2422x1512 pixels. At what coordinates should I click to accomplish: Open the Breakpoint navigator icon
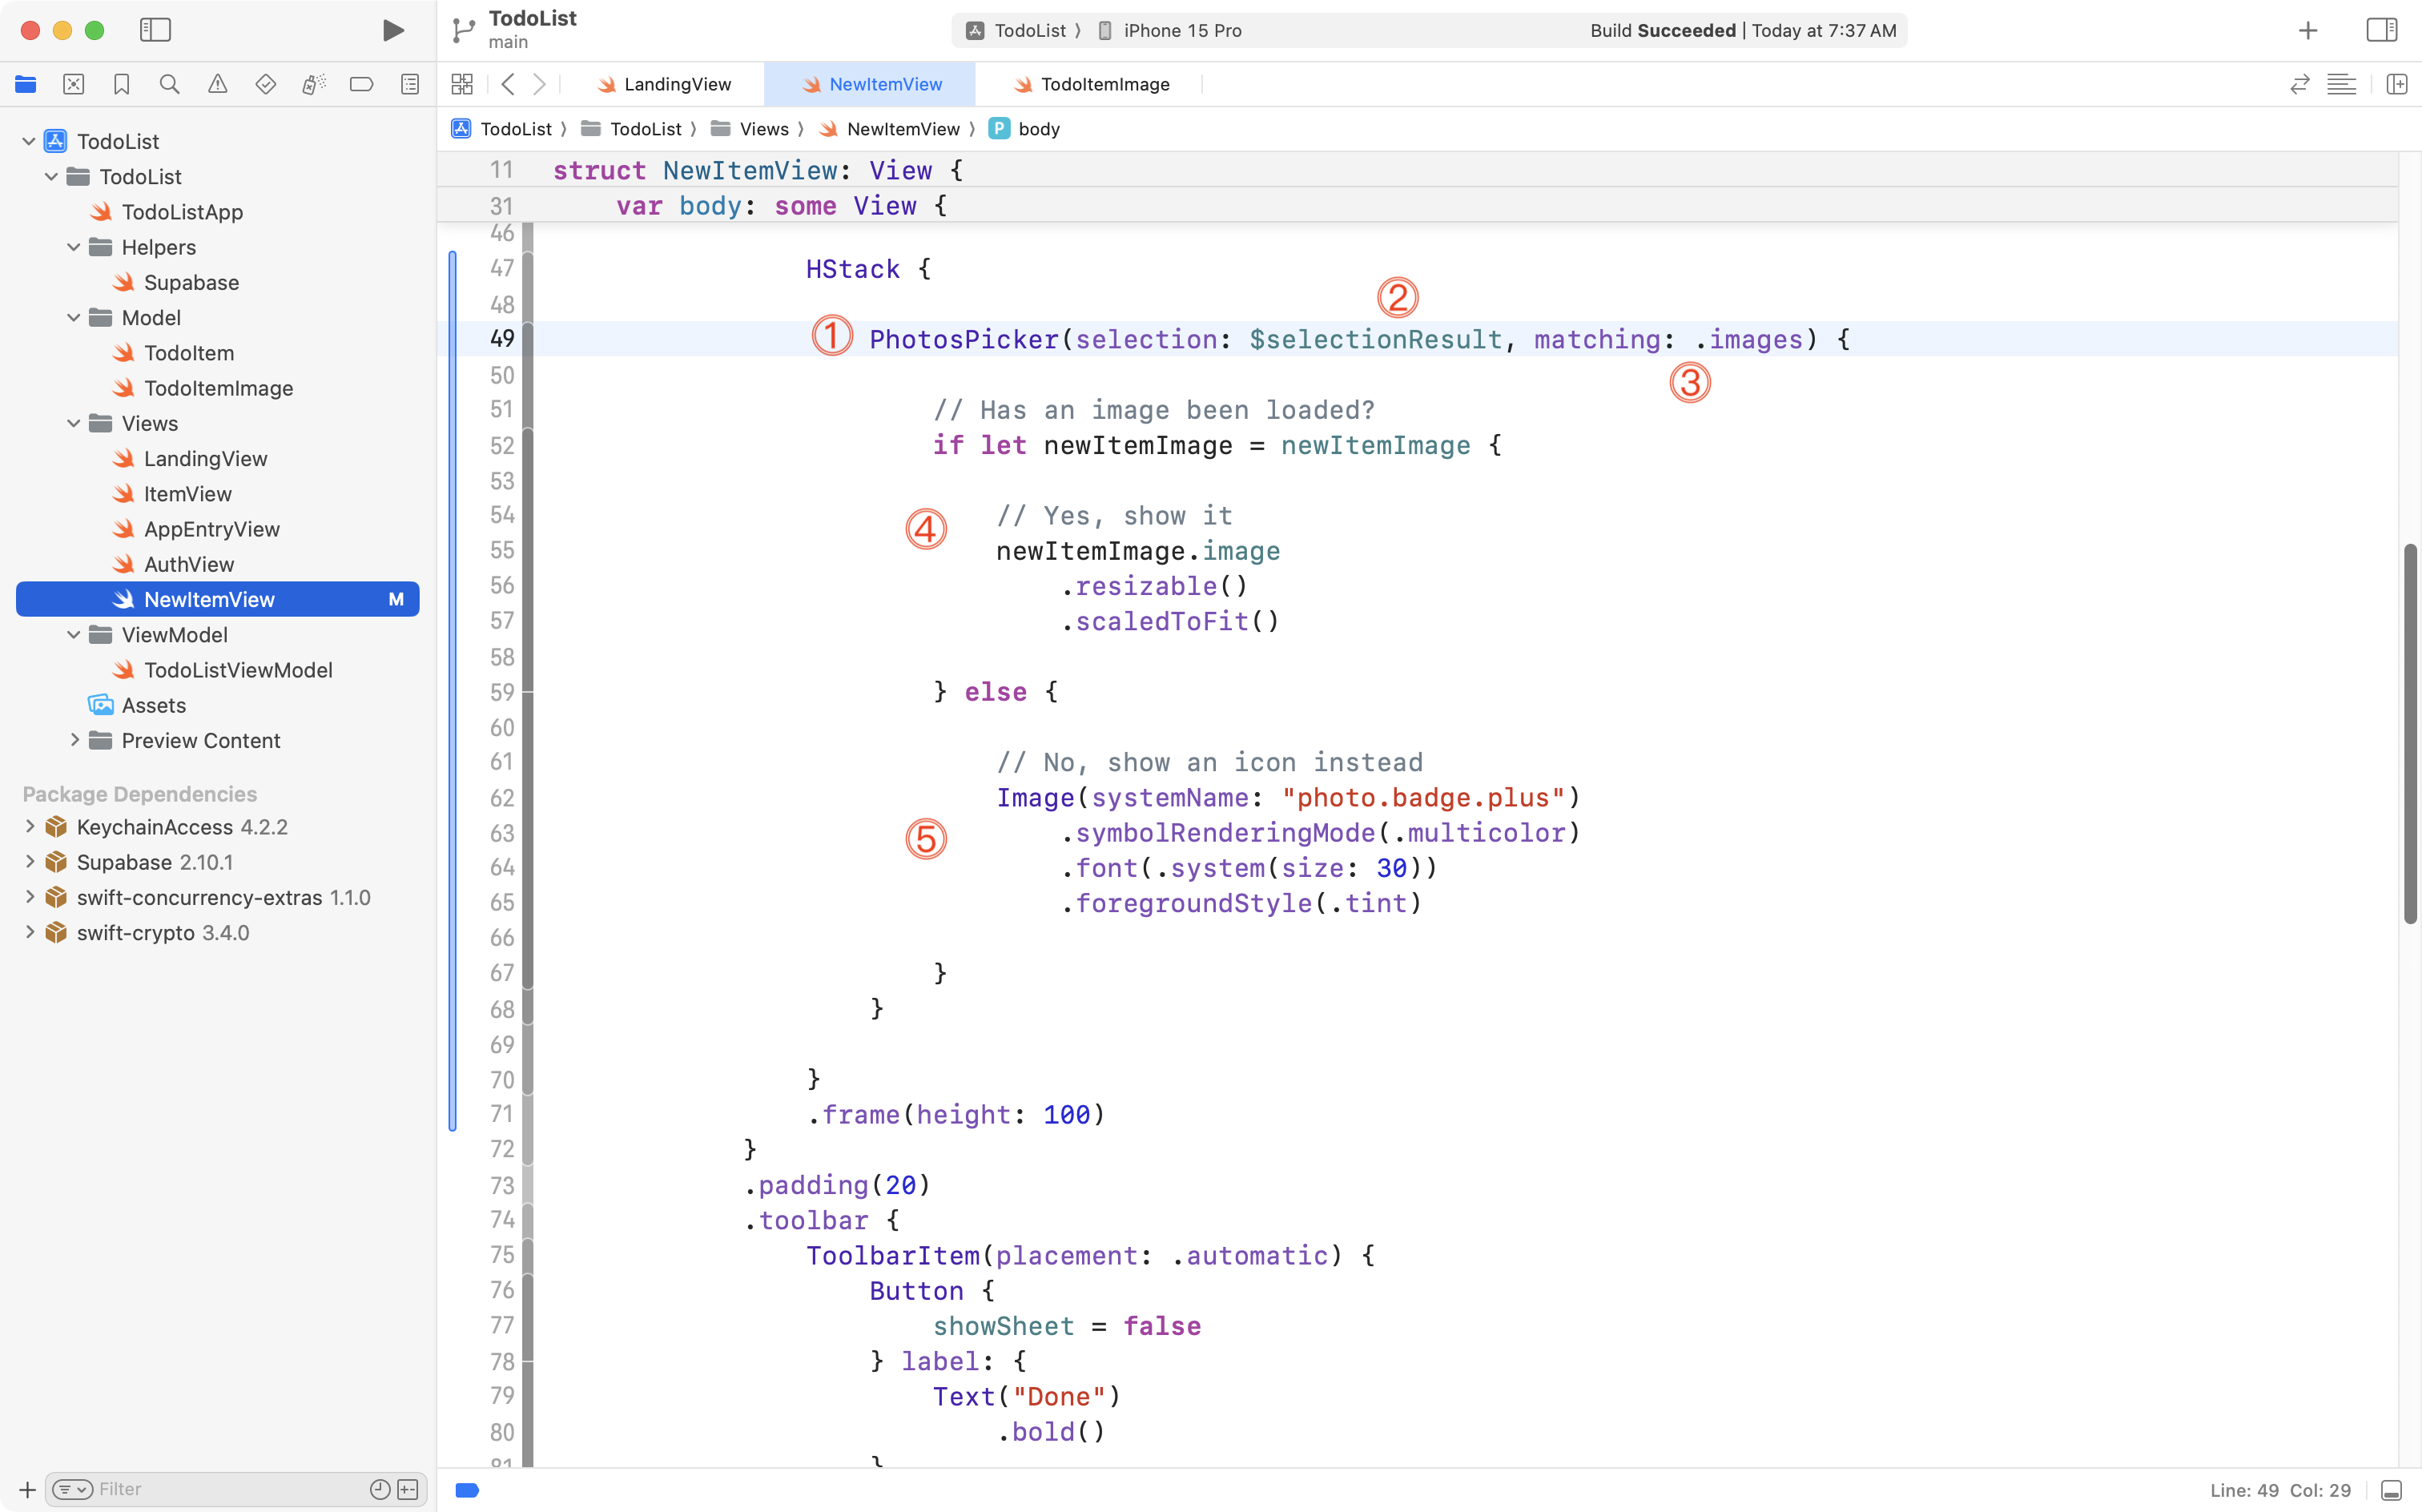point(361,84)
